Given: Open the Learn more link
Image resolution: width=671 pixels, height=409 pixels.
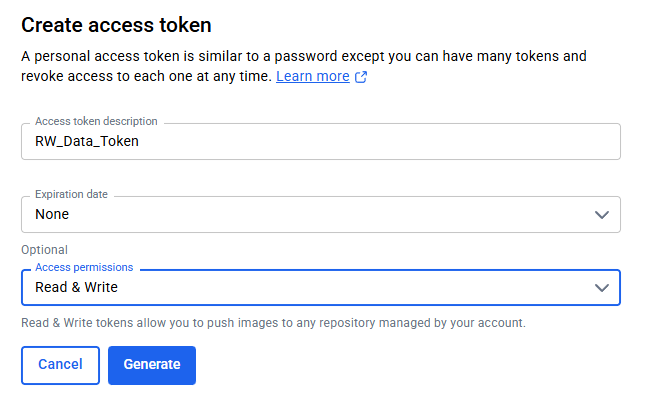Looking at the screenshot, I should click(313, 77).
